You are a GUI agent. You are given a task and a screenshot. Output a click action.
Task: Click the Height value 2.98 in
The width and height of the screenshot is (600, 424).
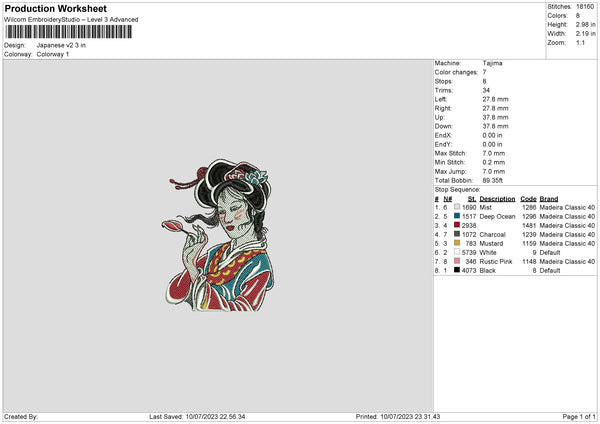(x=585, y=24)
